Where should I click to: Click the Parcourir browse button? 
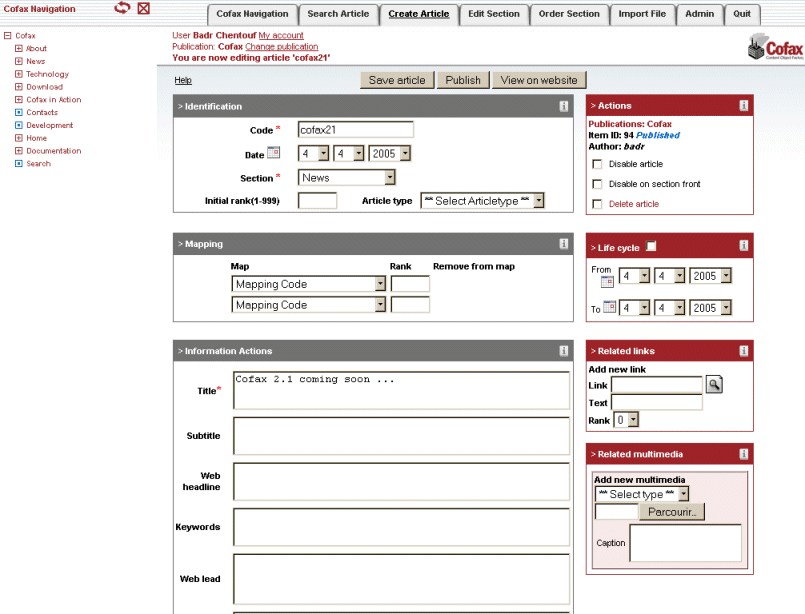[x=672, y=512]
